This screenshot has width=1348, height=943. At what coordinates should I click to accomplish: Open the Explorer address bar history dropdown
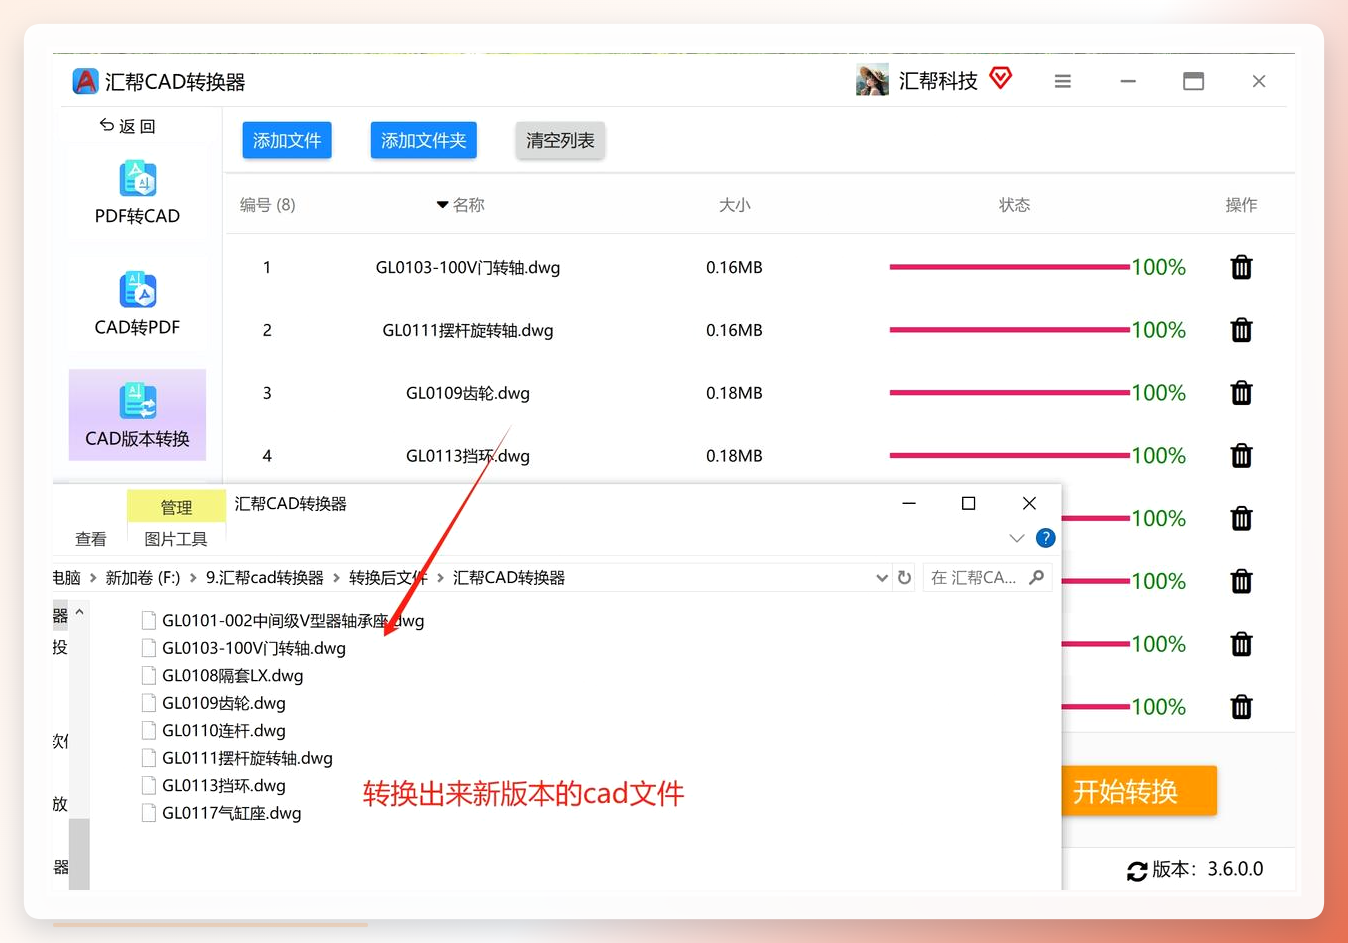coord(882,577)
